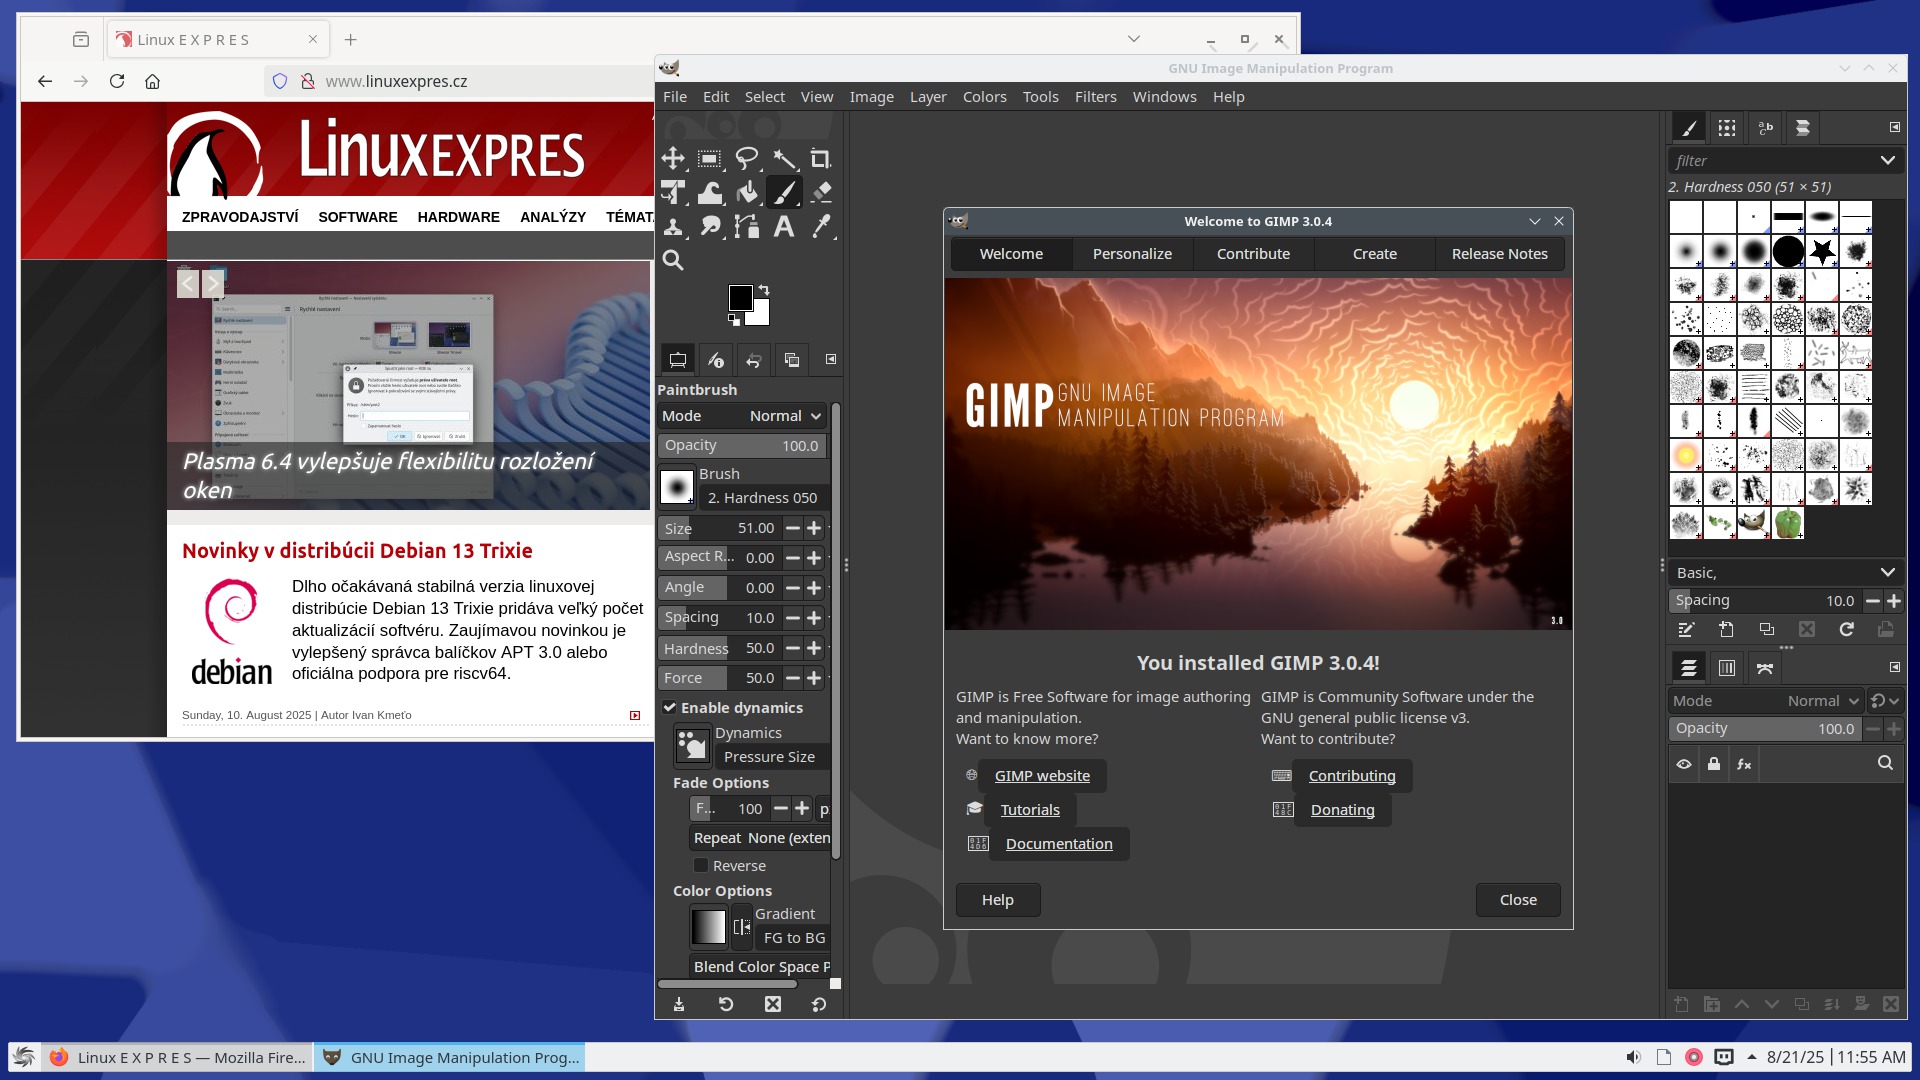Viewport: 1920px width, 1080px height.
Task: Select the Zoom magnifier tool
Action: tap(673, 261)
